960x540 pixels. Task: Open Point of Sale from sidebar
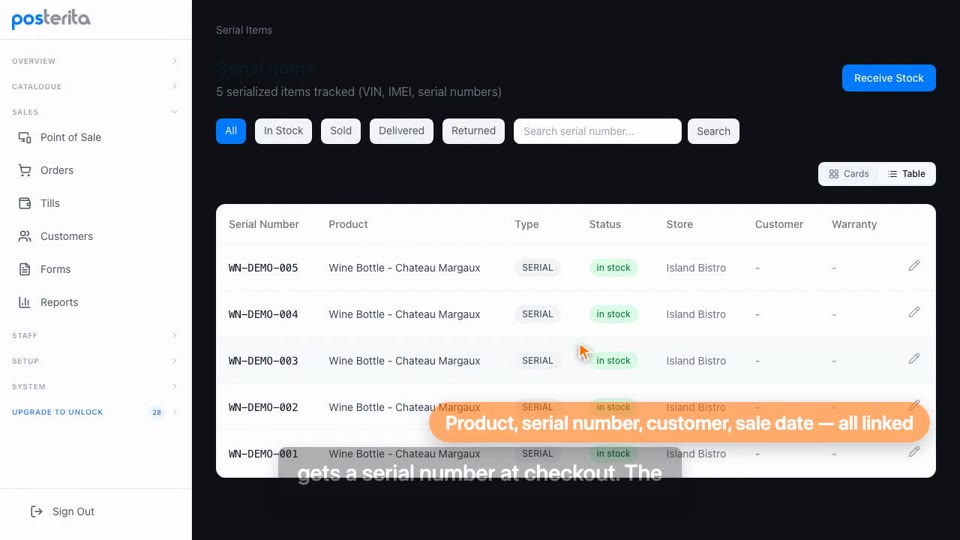point(70,137)
